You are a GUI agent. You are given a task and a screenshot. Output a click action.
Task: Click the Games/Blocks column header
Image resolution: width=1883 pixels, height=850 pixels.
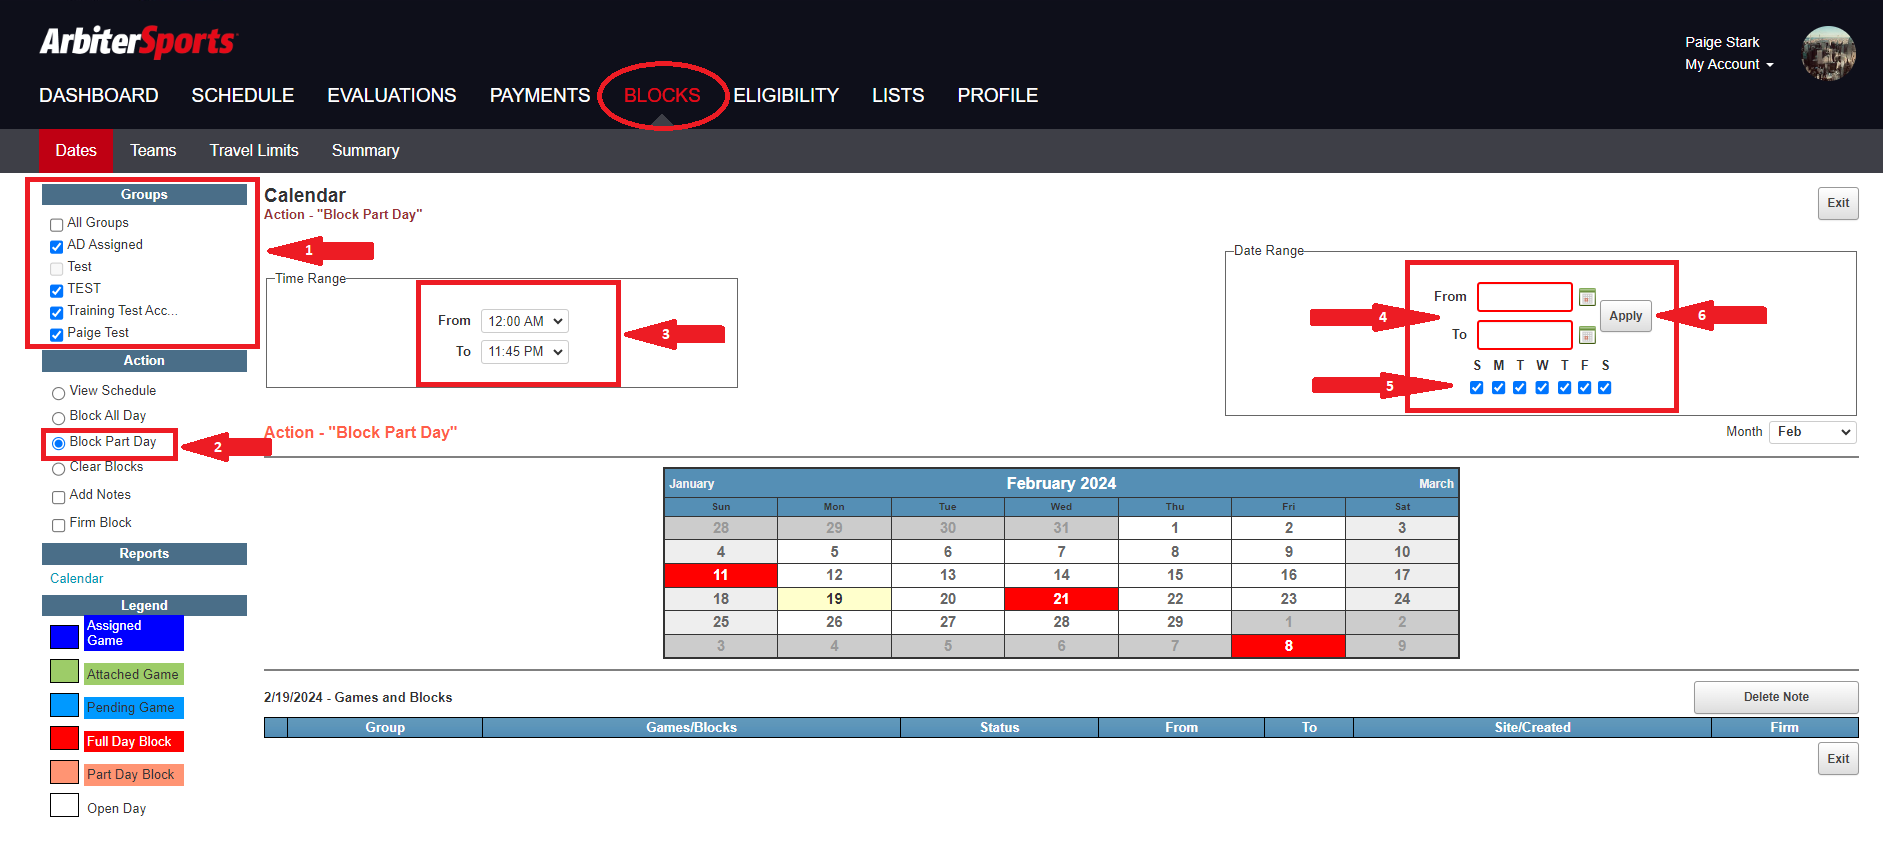click(x=691, y=727)
